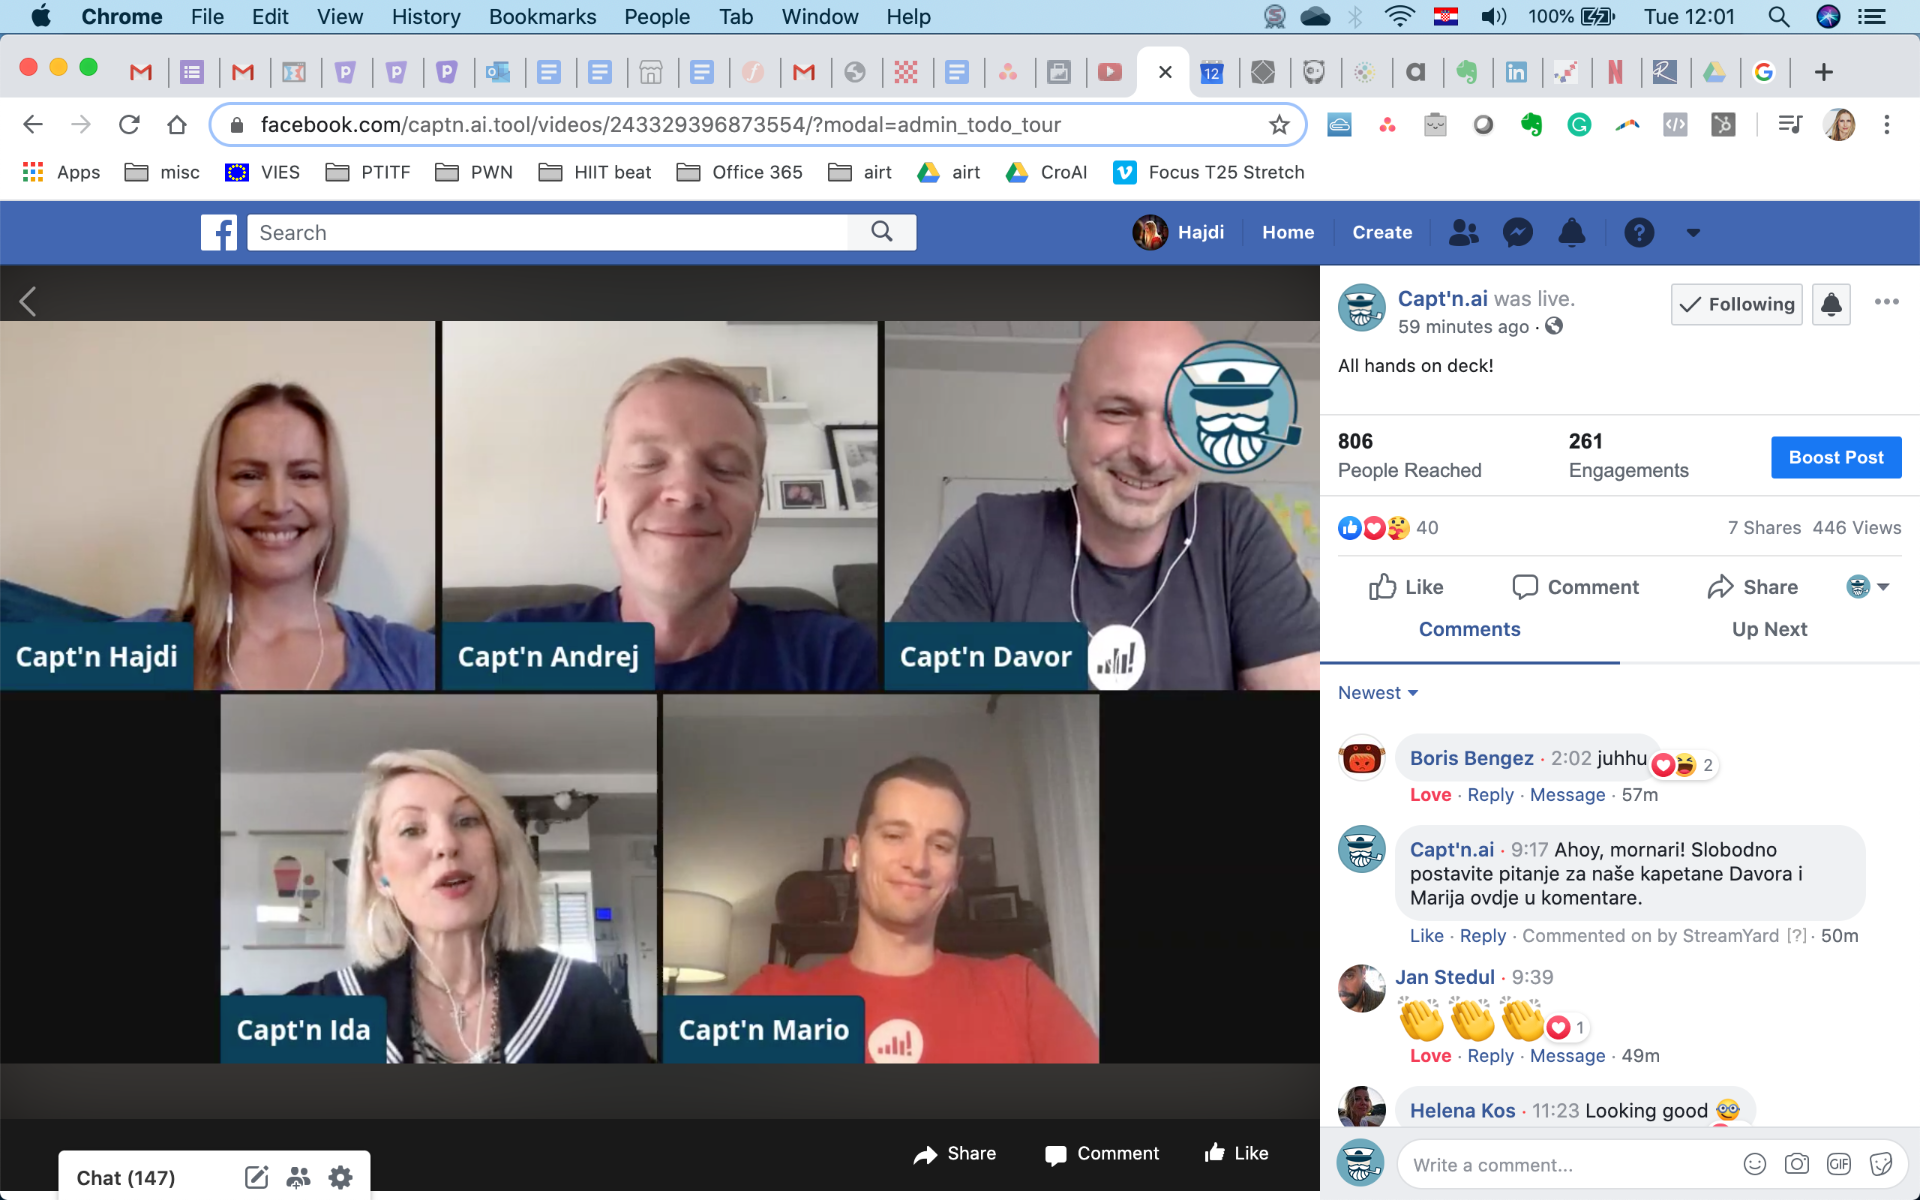Click Create in Facebook top bar
This screenshot has height=1200, width=1920.
[x=1382, y=232]
